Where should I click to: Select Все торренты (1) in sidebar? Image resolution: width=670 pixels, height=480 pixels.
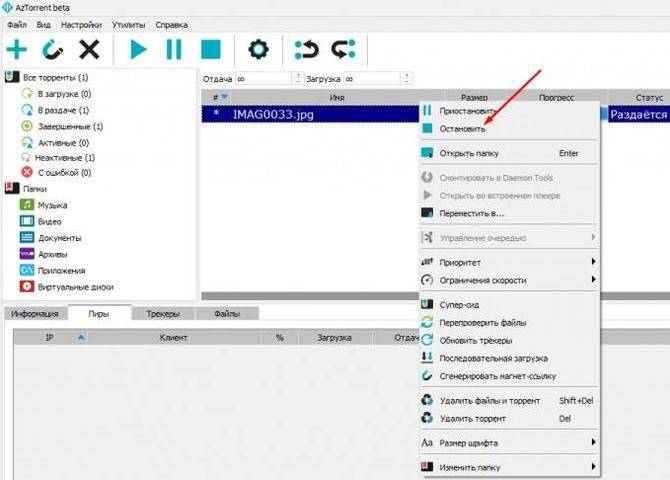point(56,77)
